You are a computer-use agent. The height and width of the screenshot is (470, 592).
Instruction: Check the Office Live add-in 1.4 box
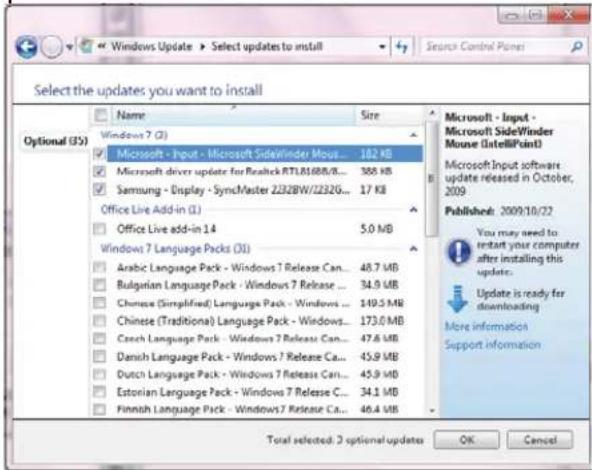[100, 228]
